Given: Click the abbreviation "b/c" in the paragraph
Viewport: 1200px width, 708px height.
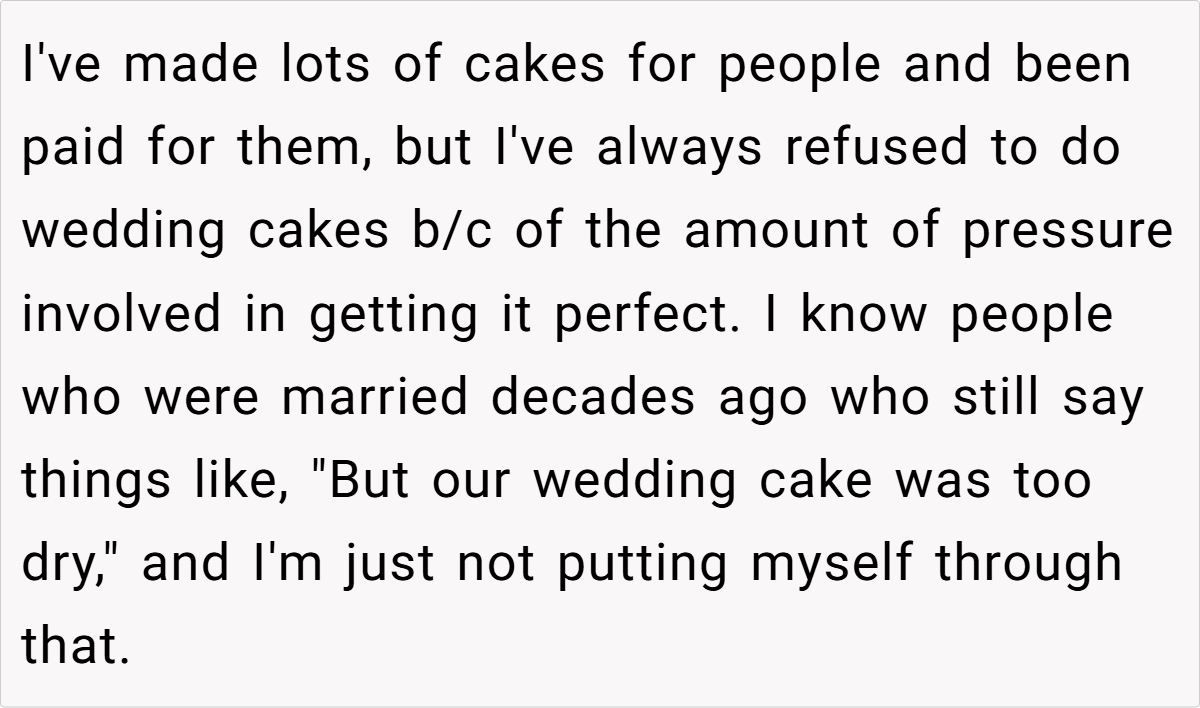Looking at the screenshot, I should pos(441,232).
